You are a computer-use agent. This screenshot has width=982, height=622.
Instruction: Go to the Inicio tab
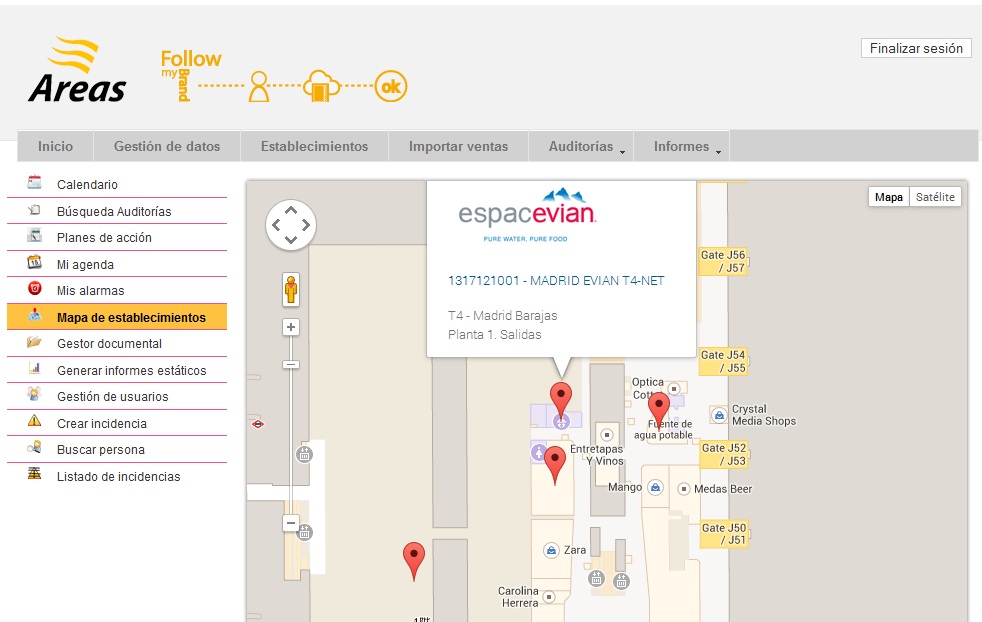(55, 147)
